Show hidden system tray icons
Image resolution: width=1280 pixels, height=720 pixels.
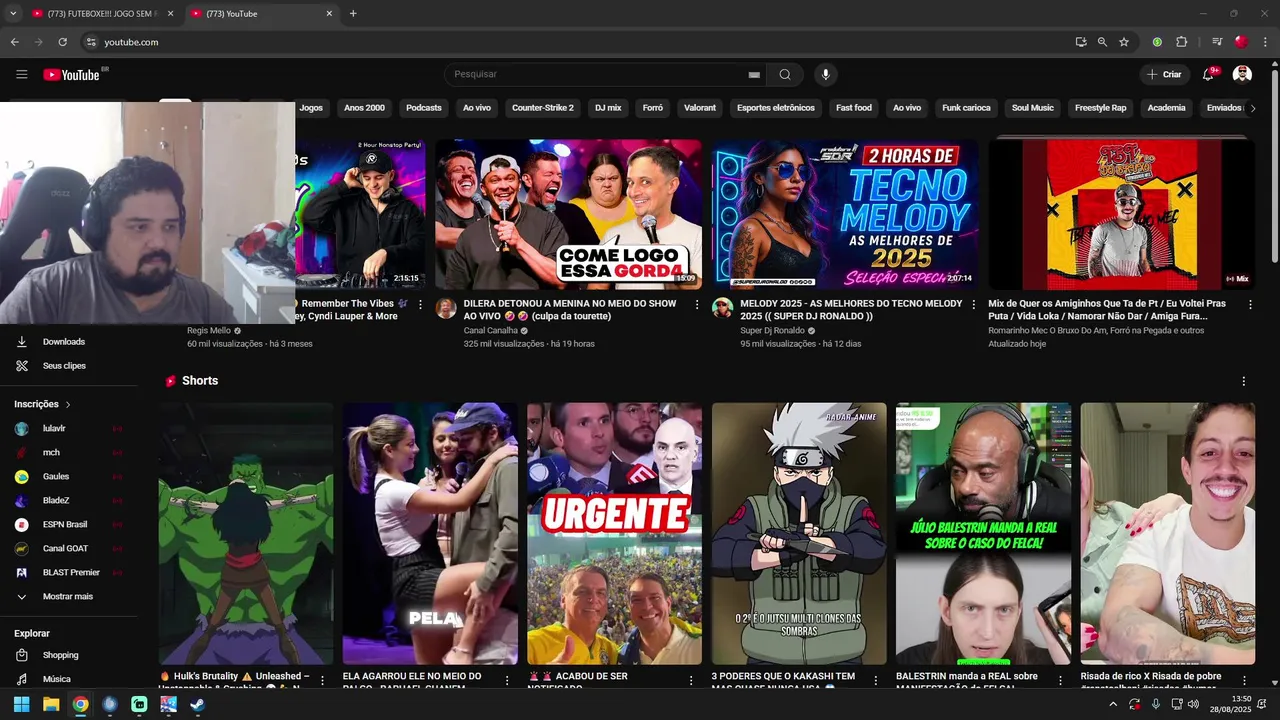coord(1112,704)
